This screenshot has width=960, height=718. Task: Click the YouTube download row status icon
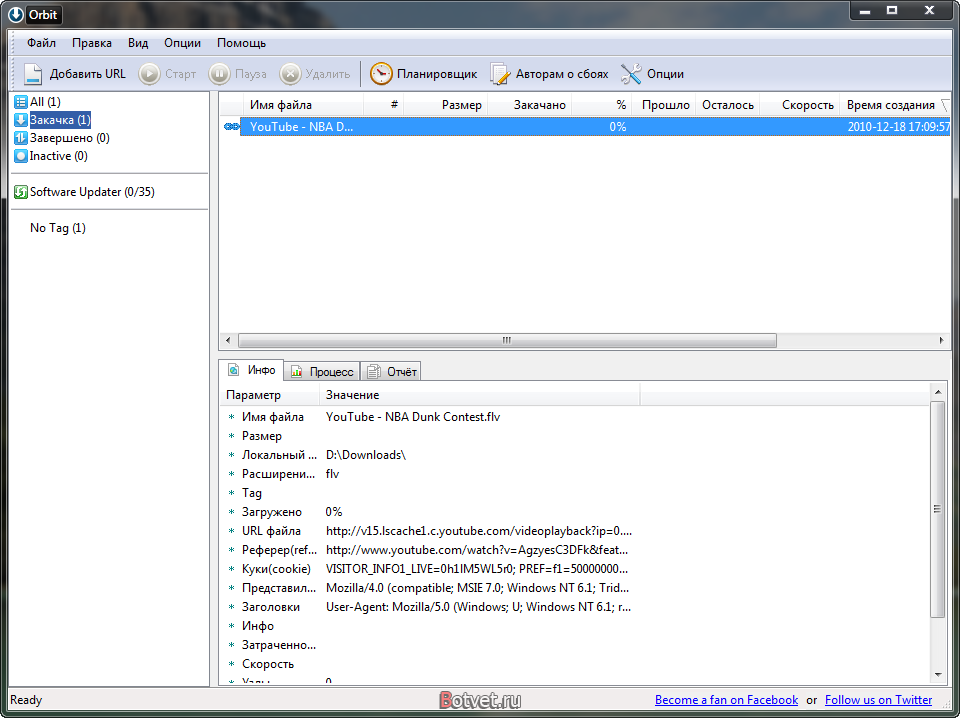[x=231, y=127]
